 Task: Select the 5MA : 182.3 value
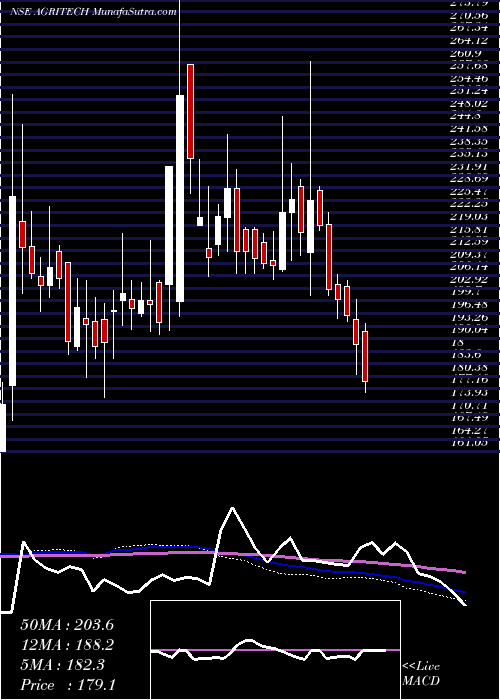point(62,665)
